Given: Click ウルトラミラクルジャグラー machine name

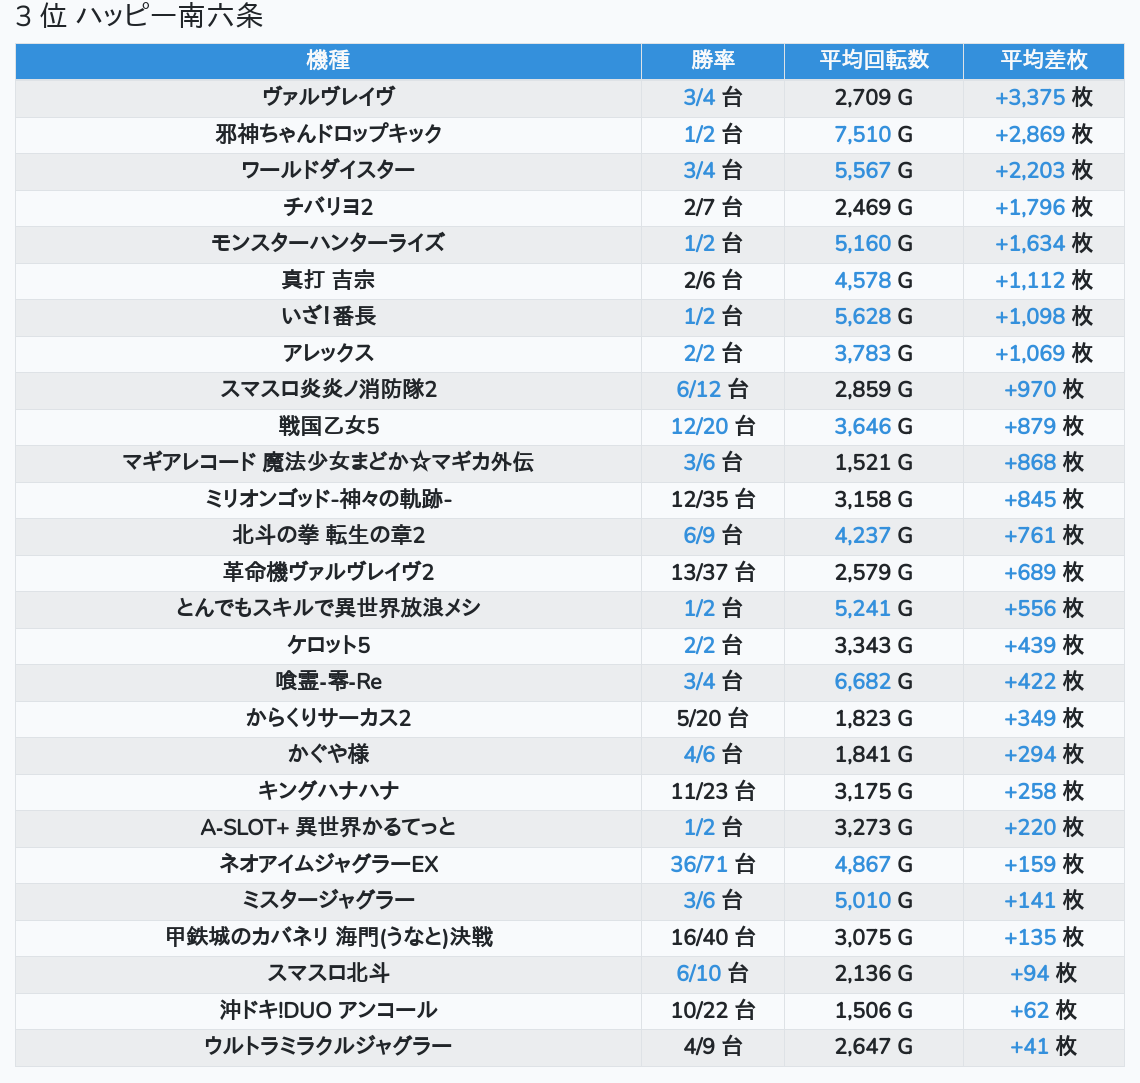Looking at the screenshot, I should (328, 1047).
